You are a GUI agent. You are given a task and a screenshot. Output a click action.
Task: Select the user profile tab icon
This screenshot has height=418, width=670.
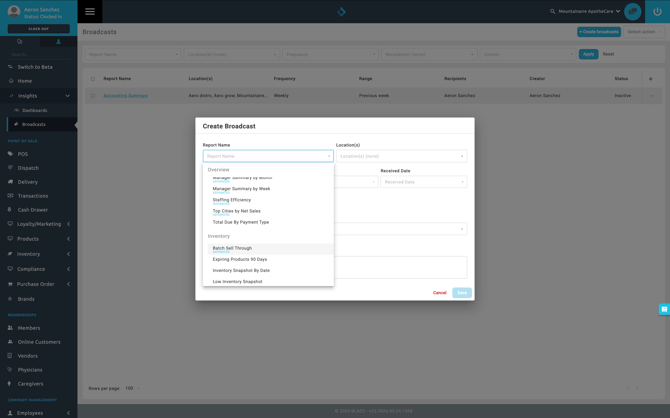(58, 42)
